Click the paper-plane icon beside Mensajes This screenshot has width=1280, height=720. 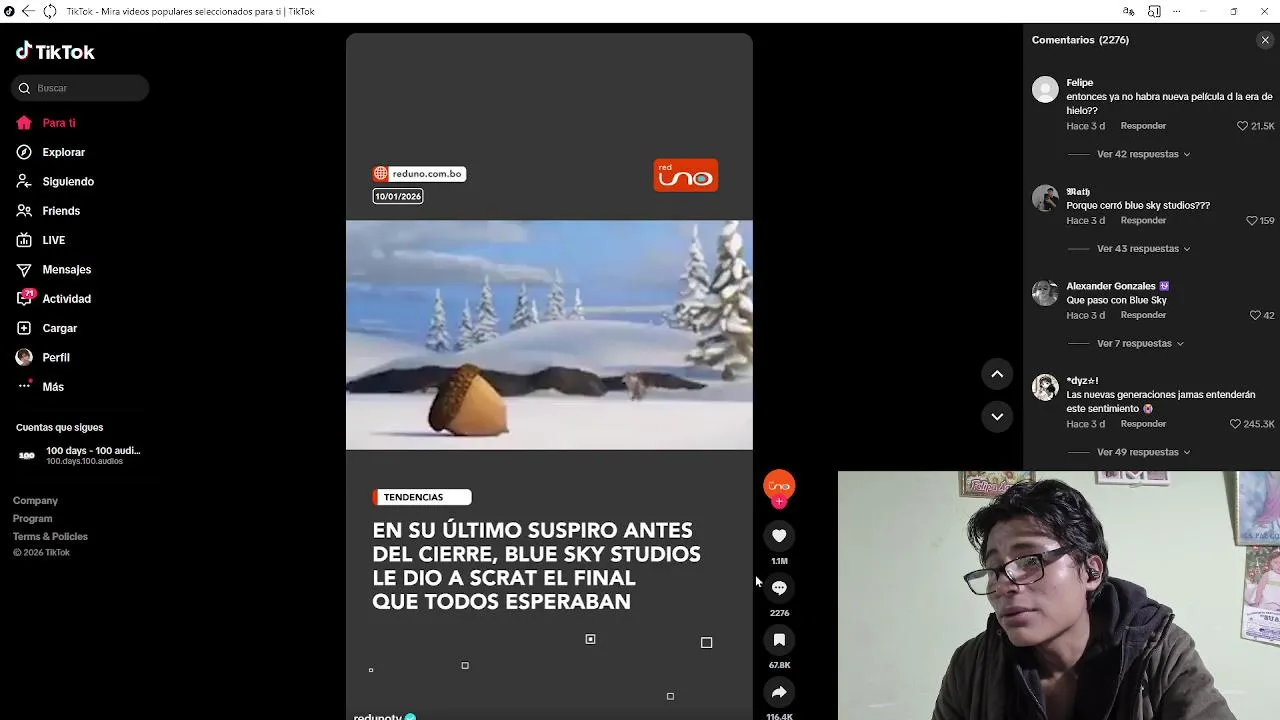coord(24,269)
